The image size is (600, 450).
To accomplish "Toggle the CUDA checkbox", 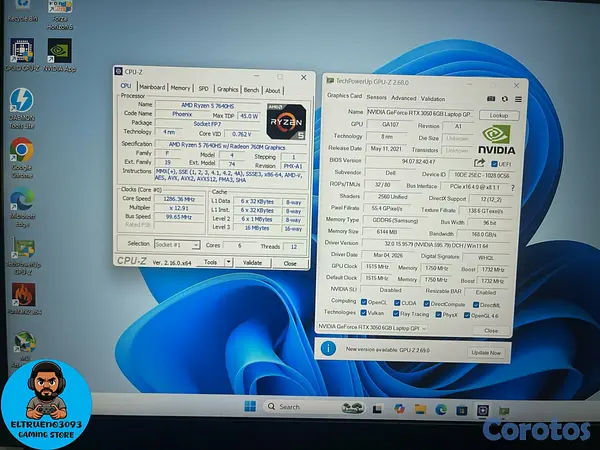I will pyautogui.click(x=397, y=303).
